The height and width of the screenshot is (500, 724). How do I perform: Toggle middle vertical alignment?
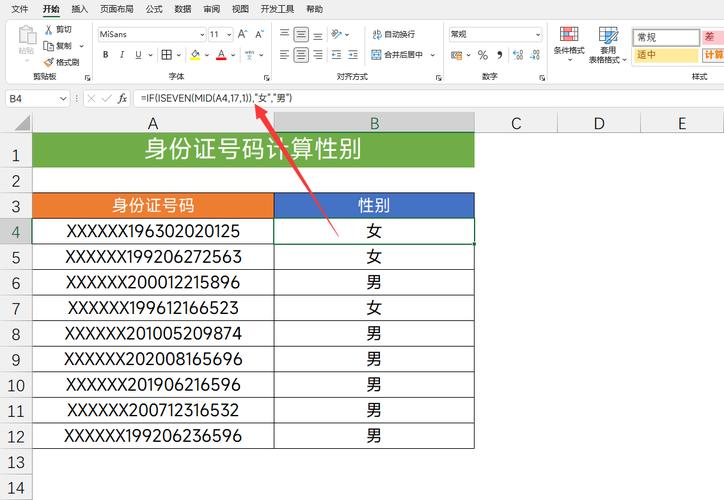(301, 35)
